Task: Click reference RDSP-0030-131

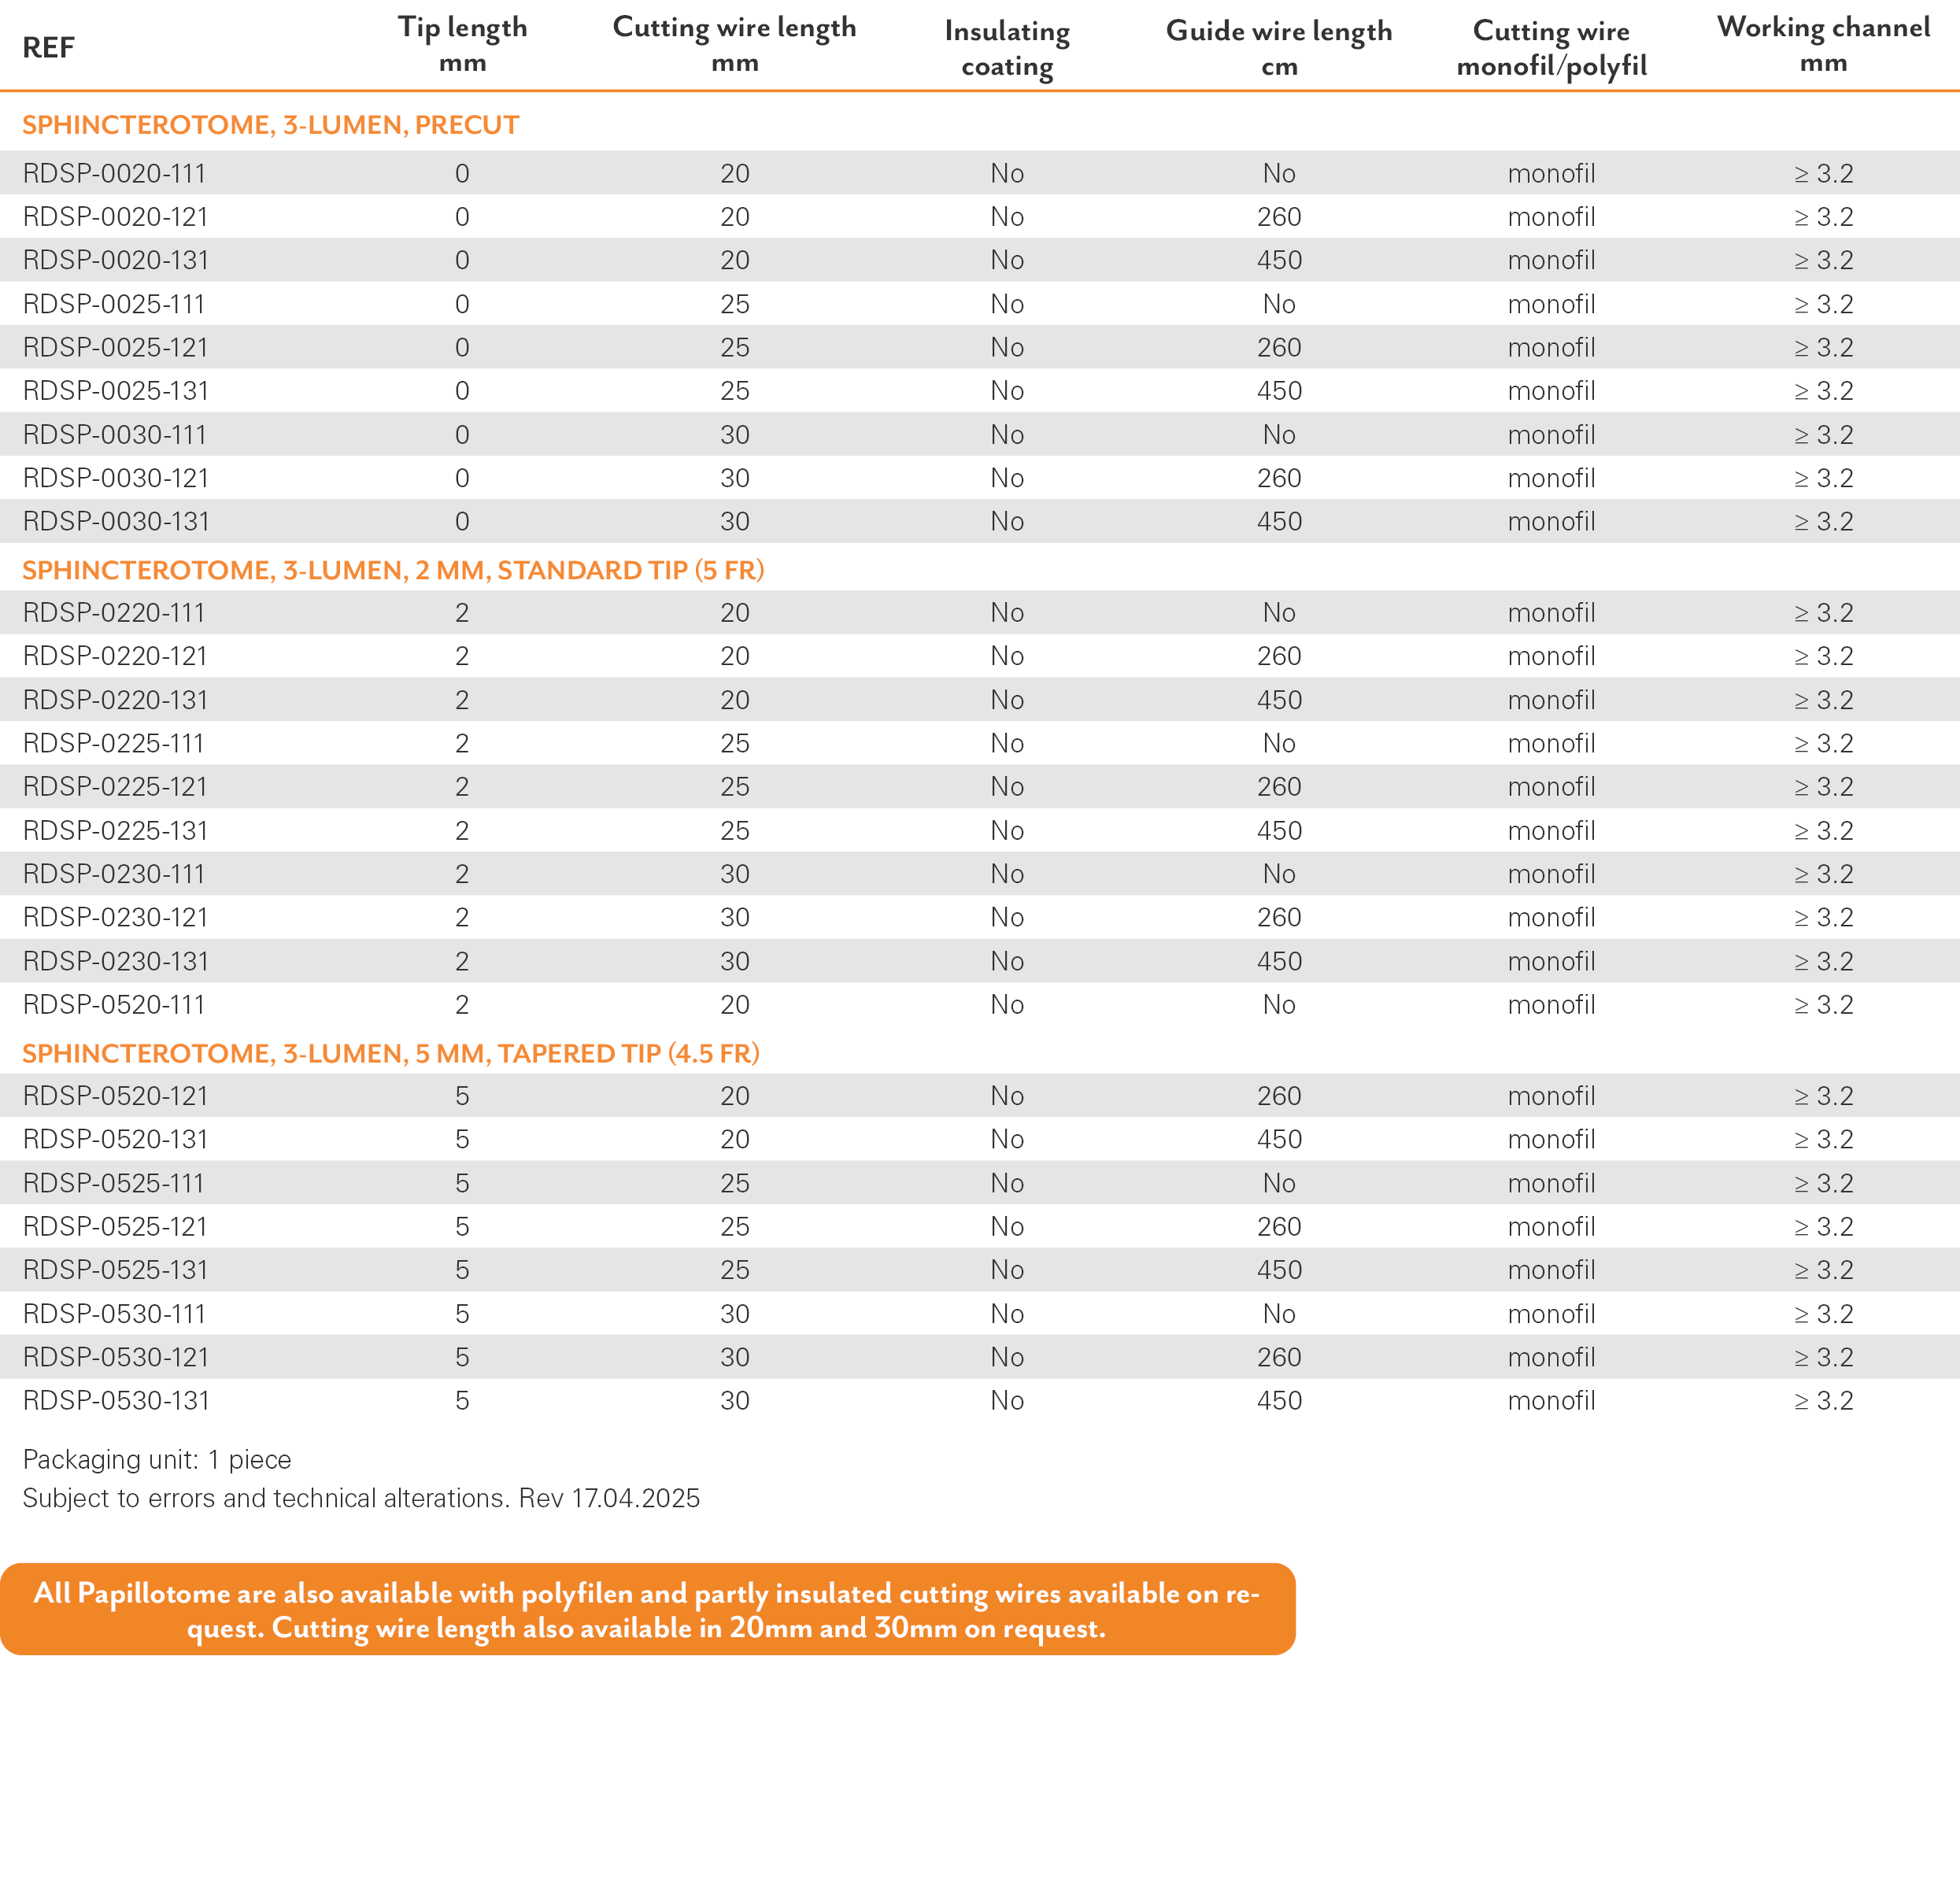Action: (x=116, y=522)
